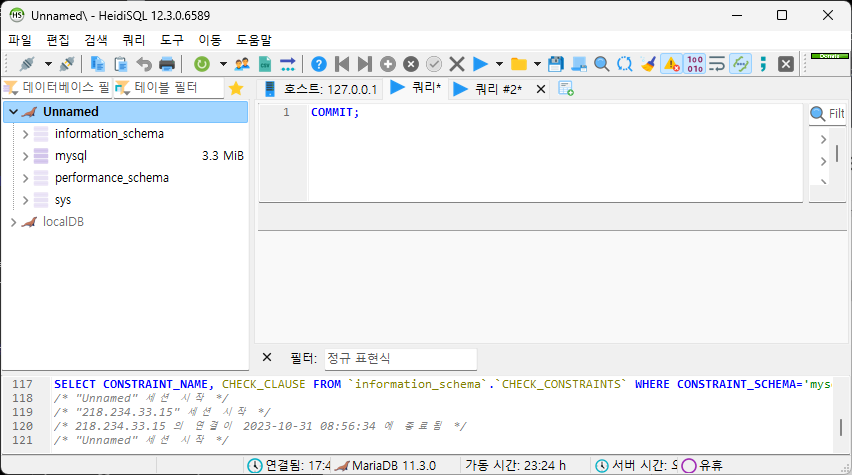The image size is (852, 475).
Task: Click the cancel editing X icon
Action: [457, 64]
